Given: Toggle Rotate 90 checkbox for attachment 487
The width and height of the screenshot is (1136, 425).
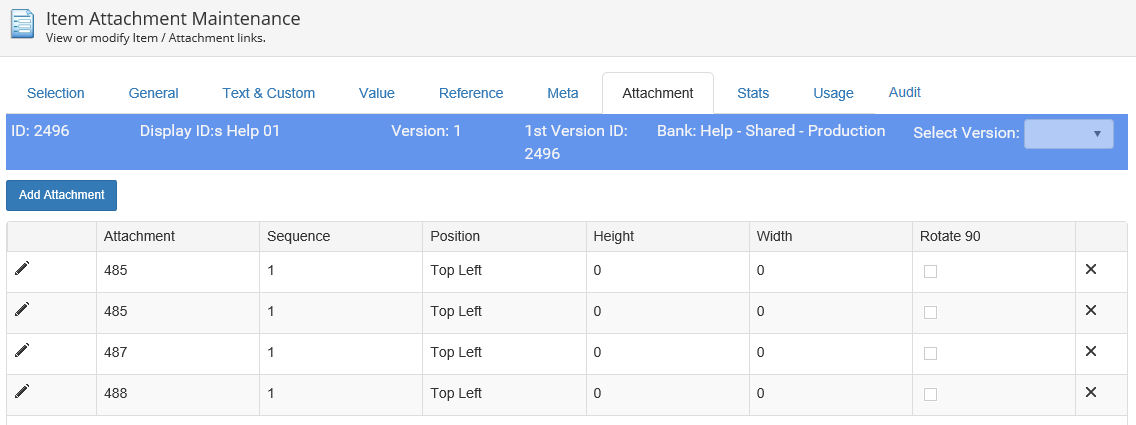Looking at the screenshot, I should pos(930,353).
